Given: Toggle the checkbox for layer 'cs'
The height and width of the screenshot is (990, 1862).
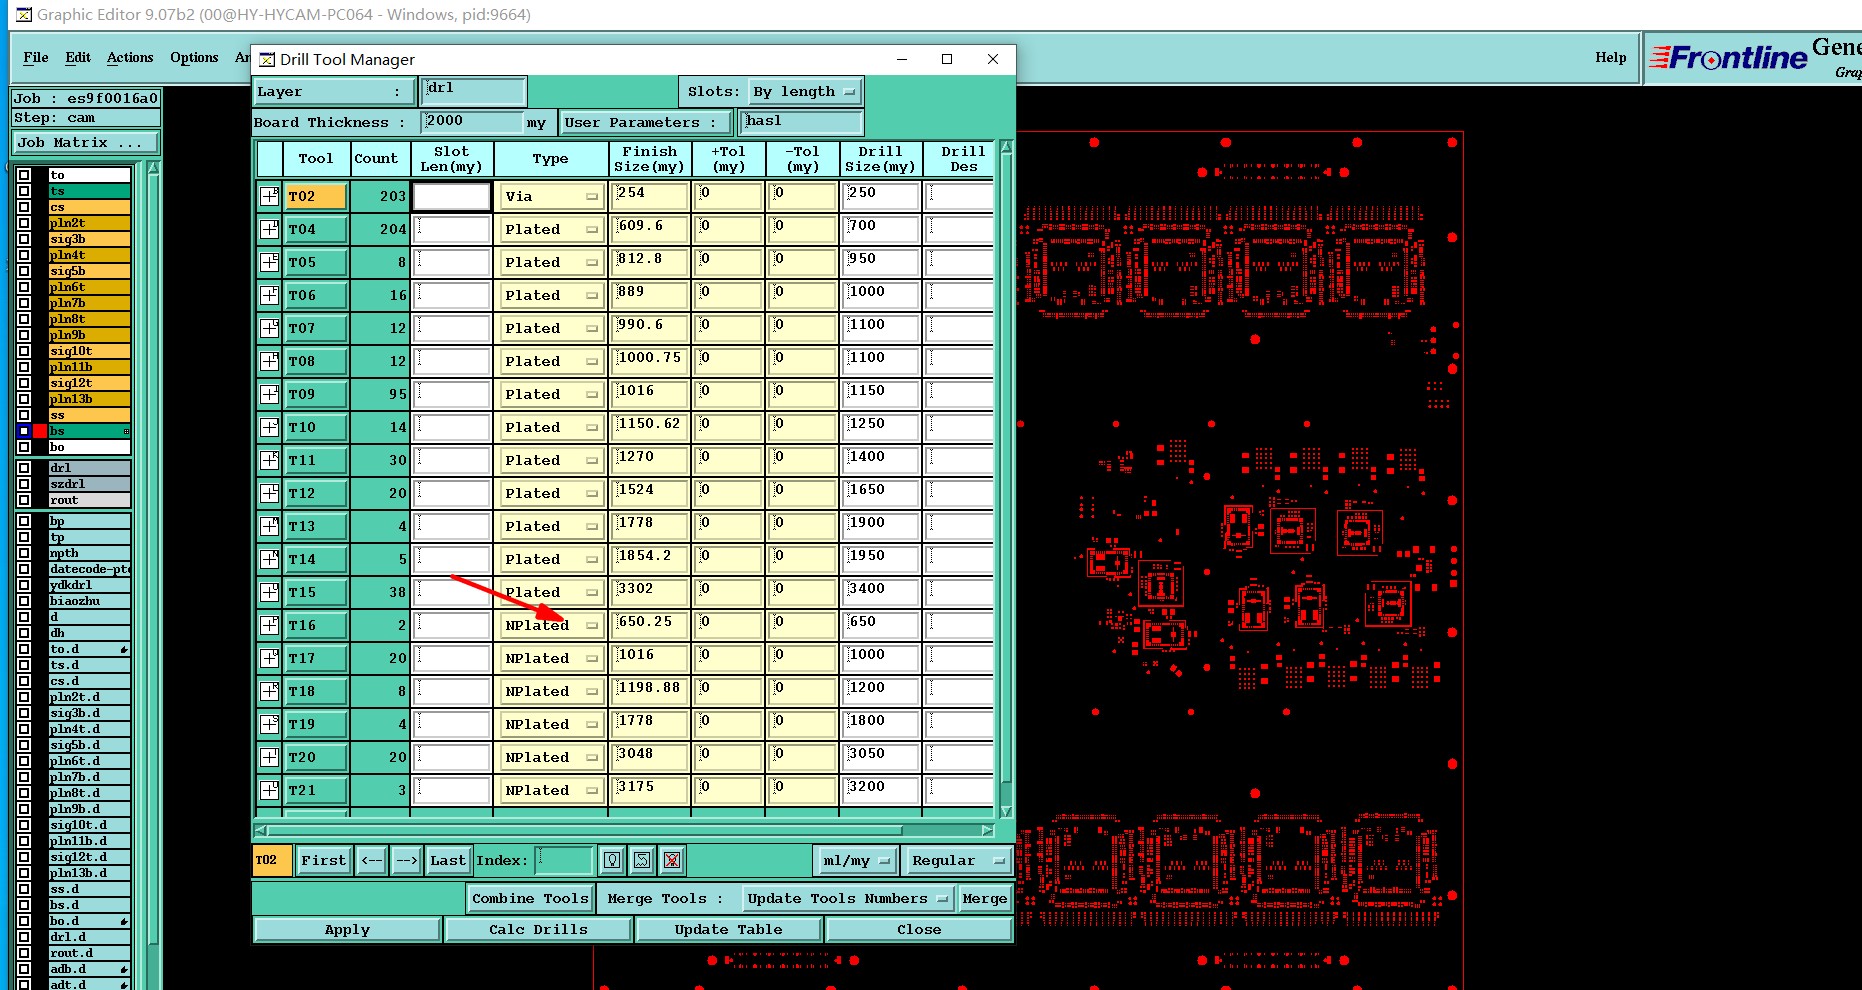Looking at the screenshot, I should point(24,207).
